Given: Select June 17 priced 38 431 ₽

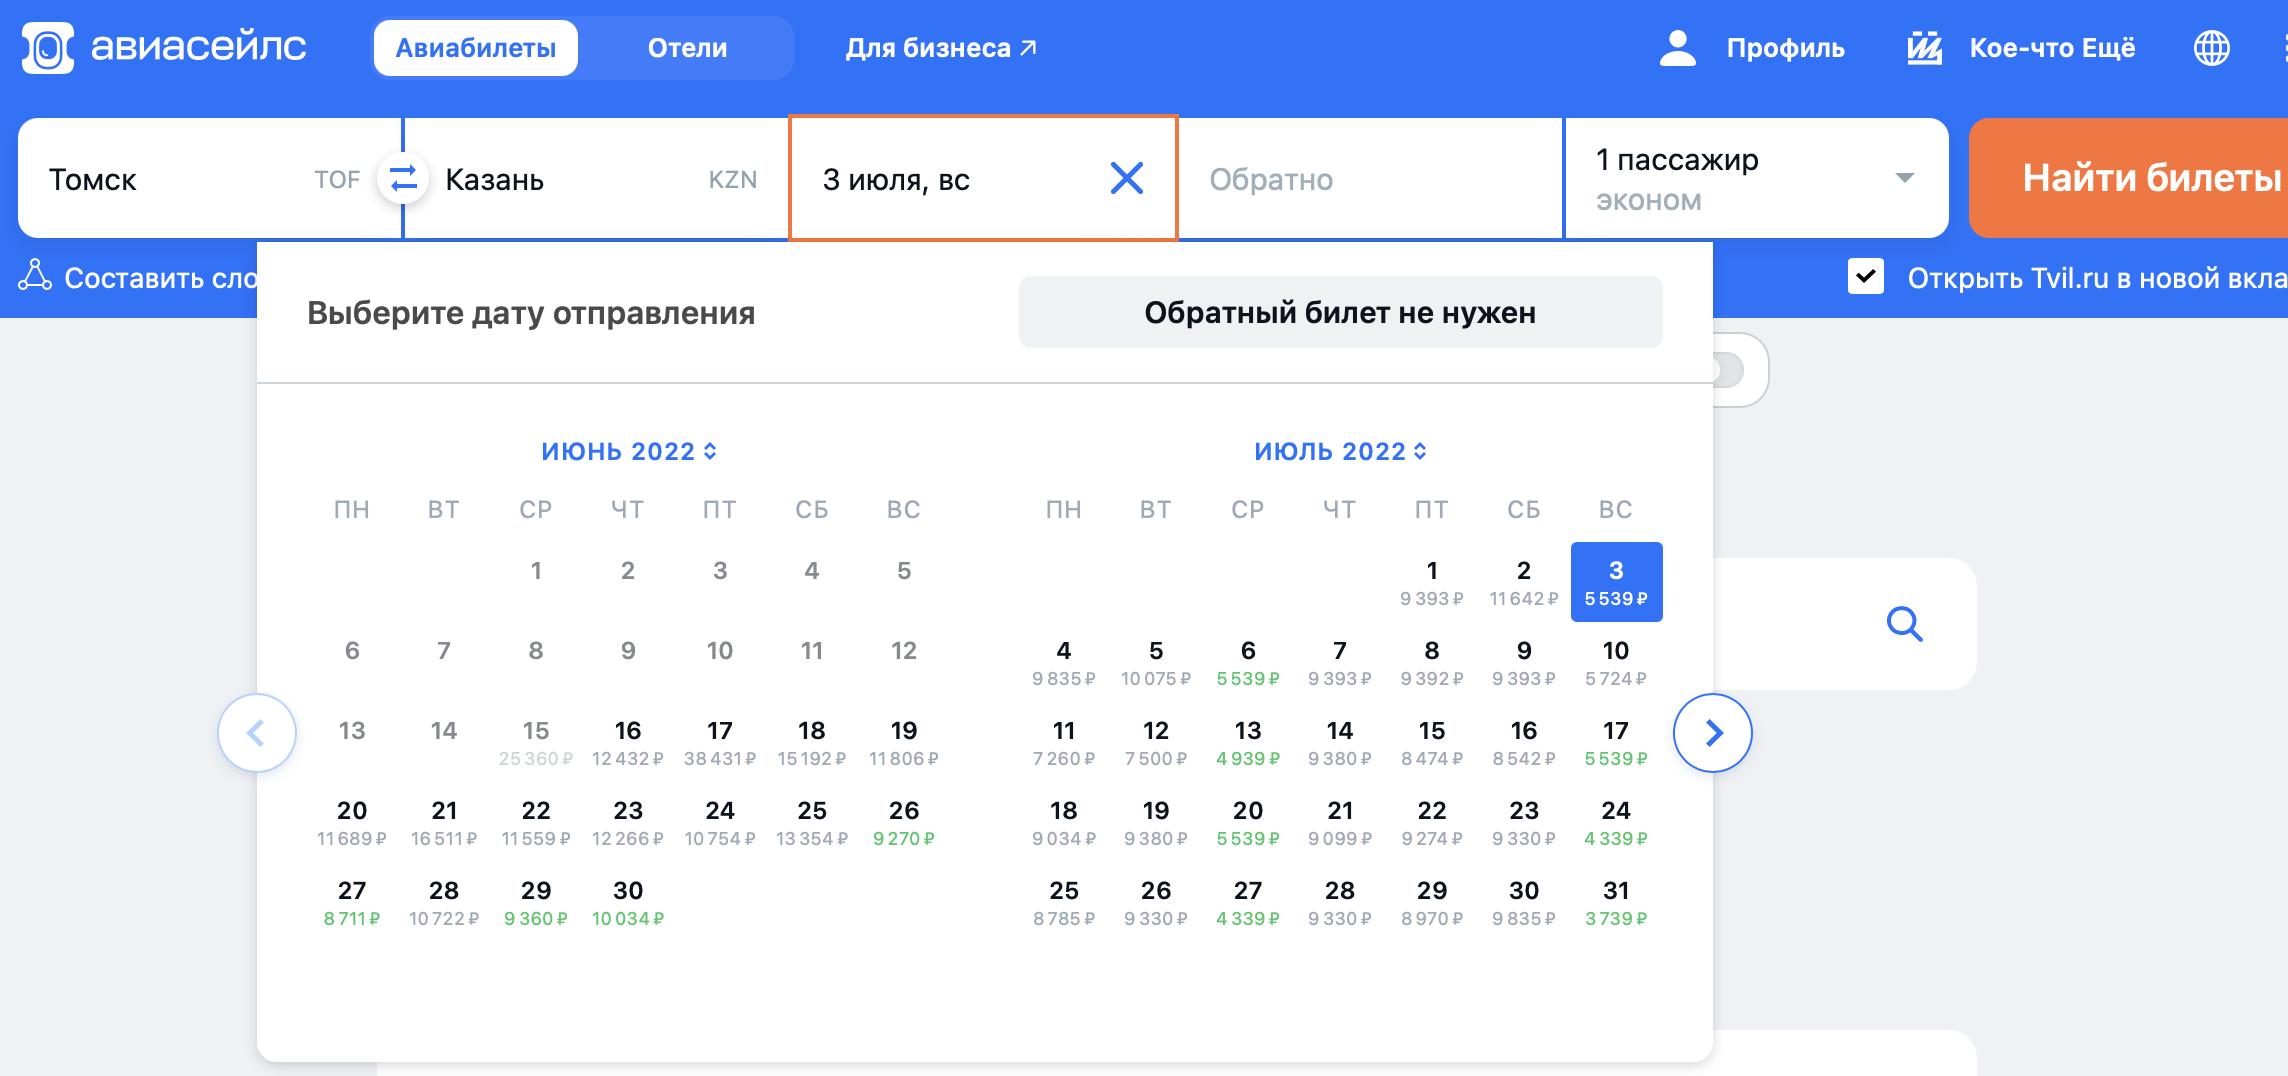Looking at the screenshot, I should 720,742.
